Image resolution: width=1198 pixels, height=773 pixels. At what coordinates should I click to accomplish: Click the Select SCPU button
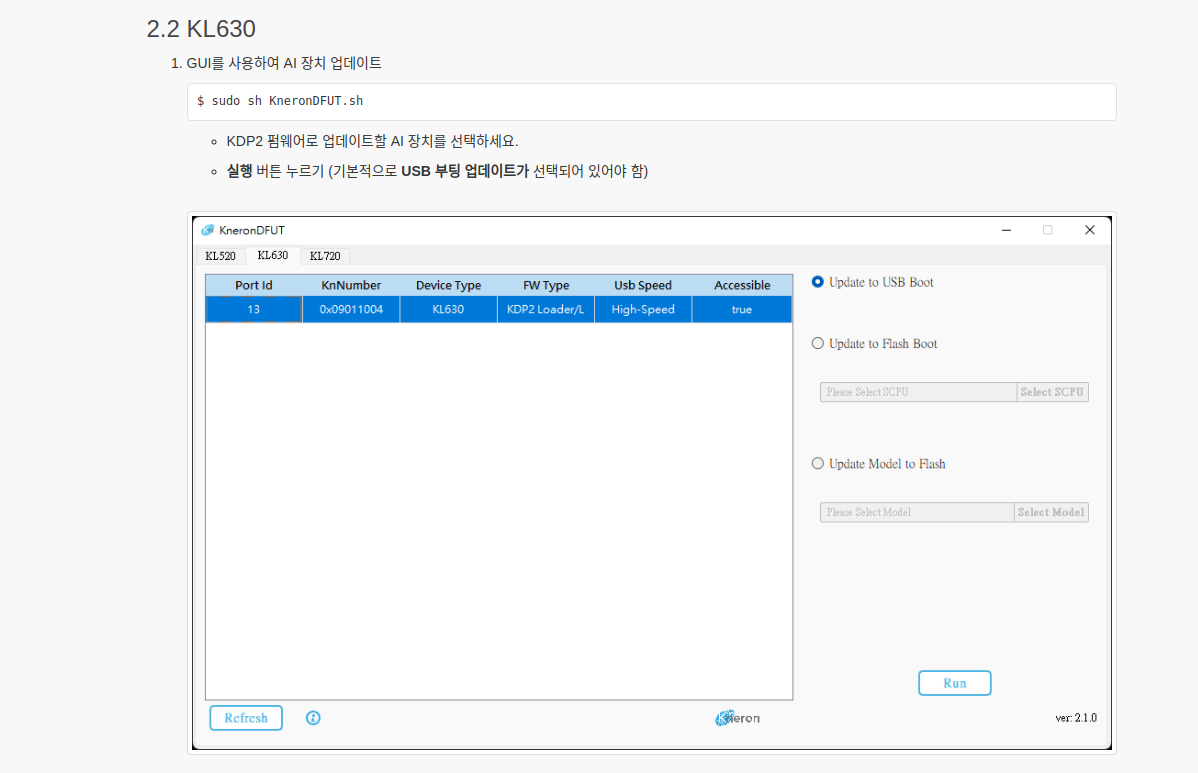[x=1052, y=392]
